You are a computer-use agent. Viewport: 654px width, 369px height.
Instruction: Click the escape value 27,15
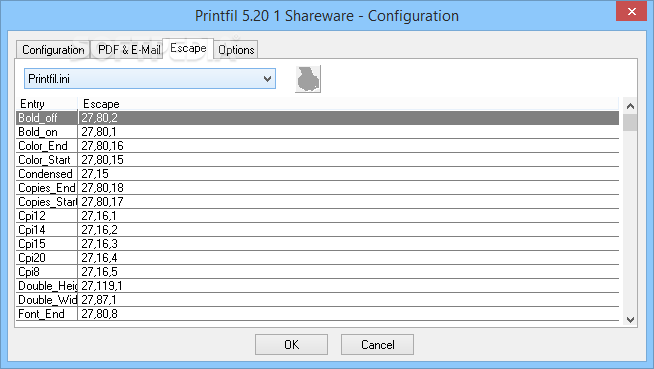[x=95, y=174]
